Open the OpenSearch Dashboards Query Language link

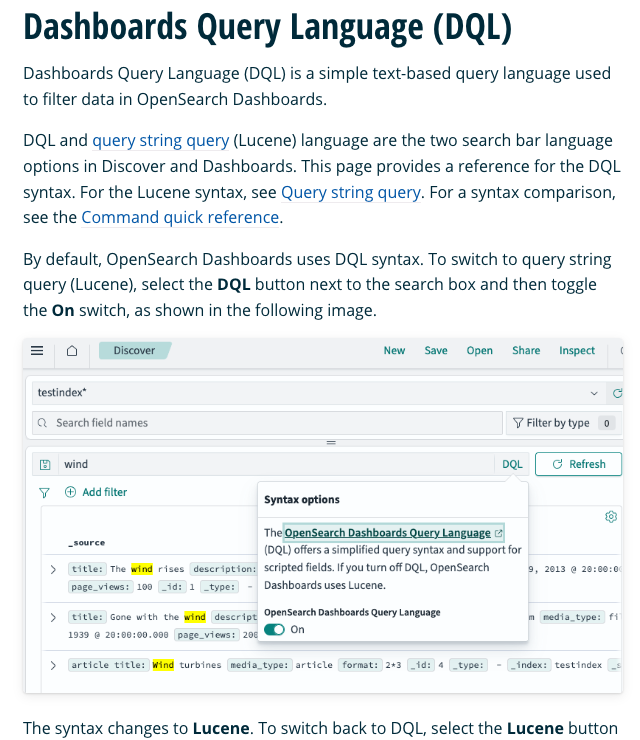[387, 533]
